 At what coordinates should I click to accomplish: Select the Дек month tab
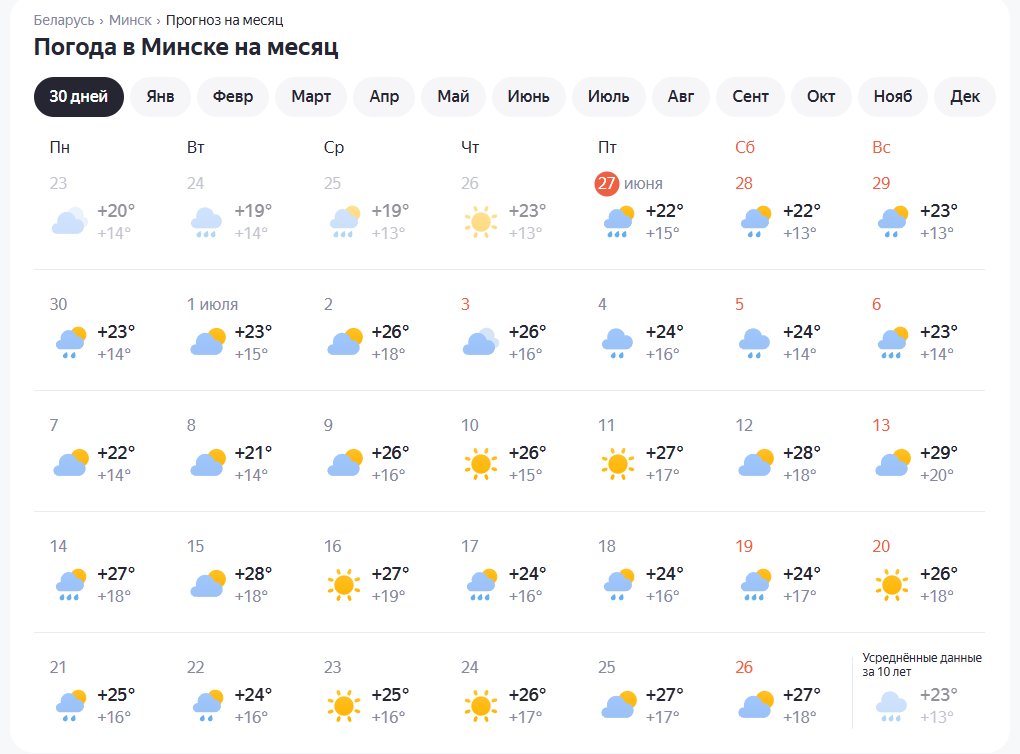965,97
